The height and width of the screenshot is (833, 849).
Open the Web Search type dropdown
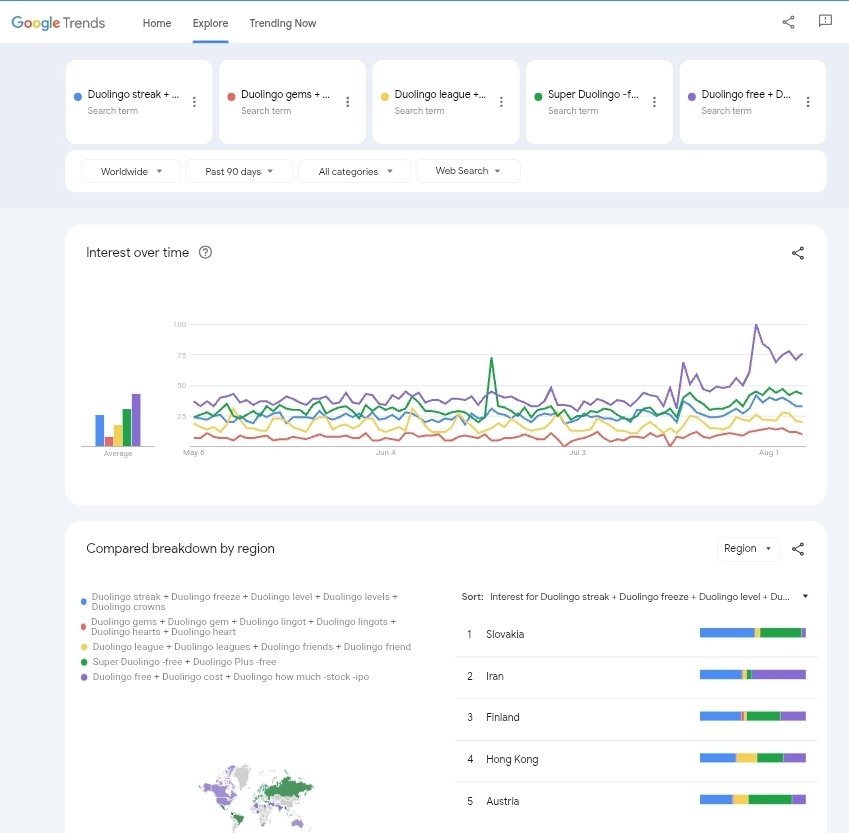[468, 171]
